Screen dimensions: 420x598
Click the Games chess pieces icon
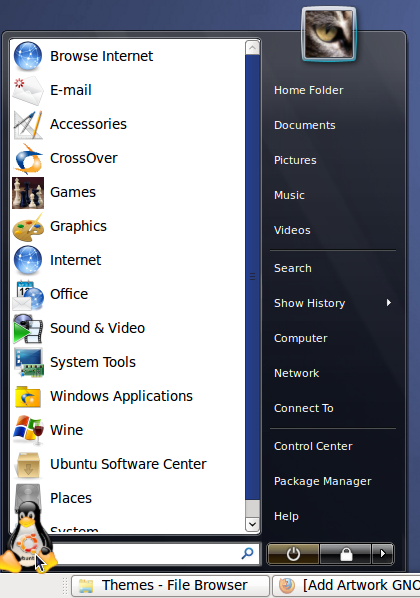pyautogui.click(x=28, y=193)
